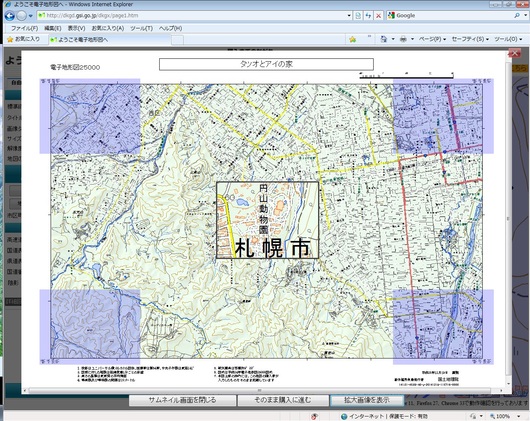Open the お気に入り favorites star button
The image size is (530, 421).
(x=24, y=39)
